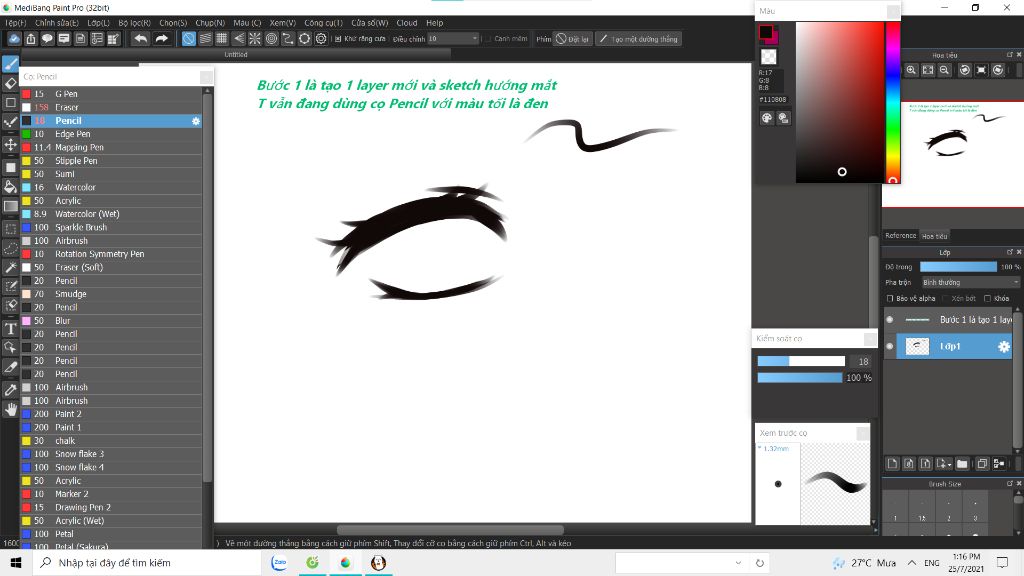Toggle the Cạnh mềm checkbox
Screen dimensions: 1024x576
(488, 39)
